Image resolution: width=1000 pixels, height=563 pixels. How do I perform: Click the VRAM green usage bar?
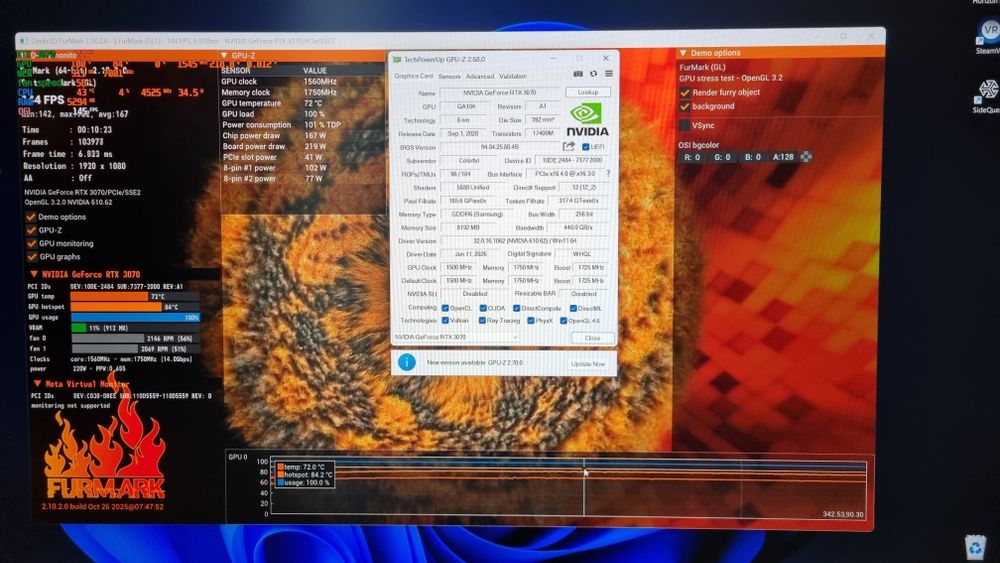[x=78, y=328]
